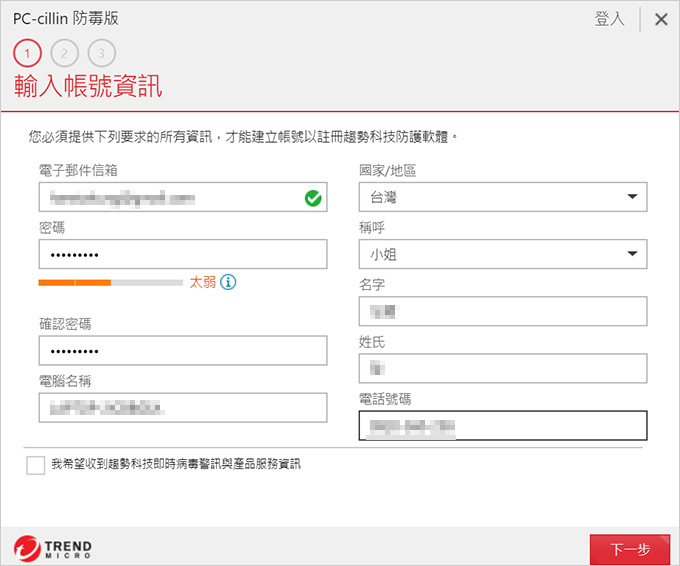
Task: Click the 姓氏 input field
Action: (x=503, y=369)
